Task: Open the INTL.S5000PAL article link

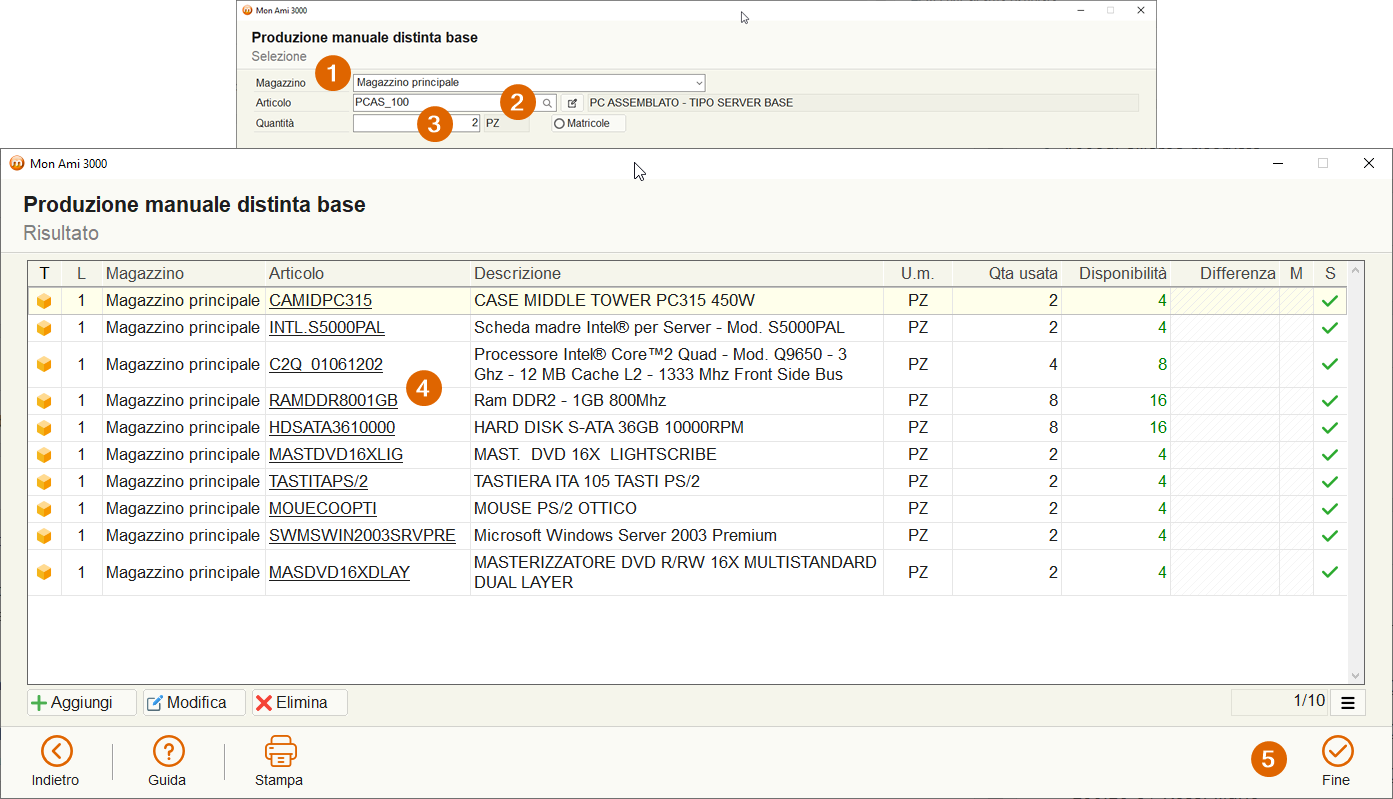Action: click(327, 328)
